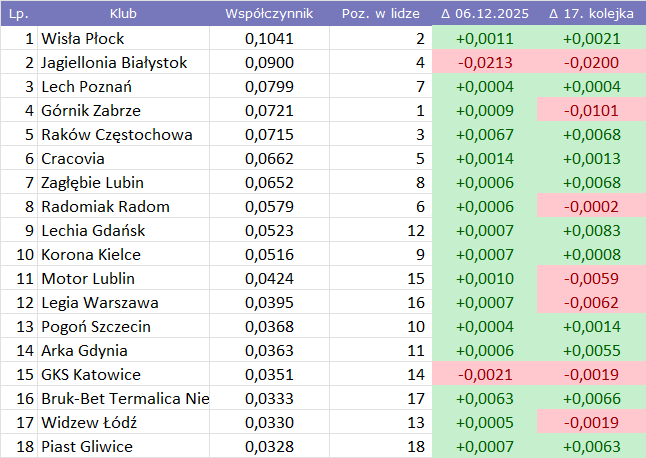Click the Klub column header
This screenshot has height=458, width=646.
[x=123, y=14]
